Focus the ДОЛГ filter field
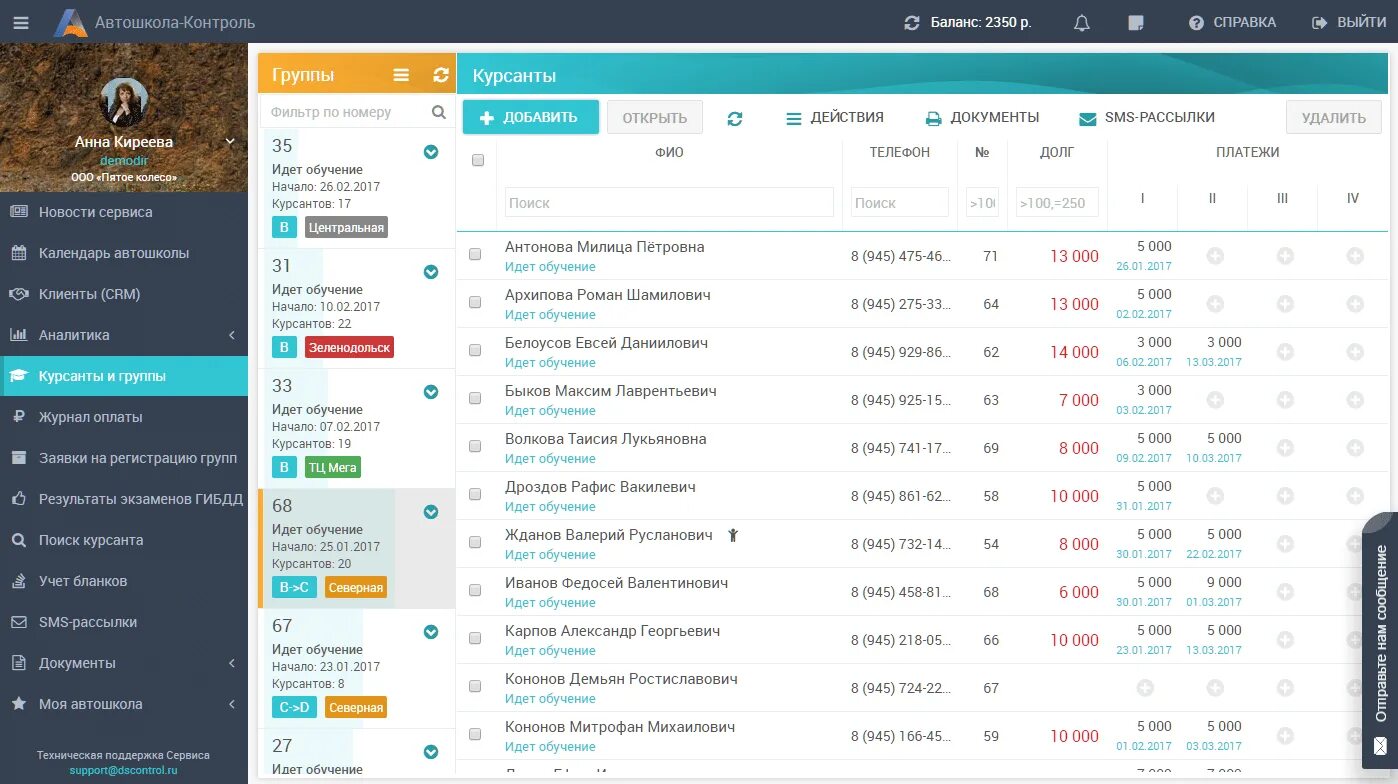1398x784 pixels. point(1057,202)
